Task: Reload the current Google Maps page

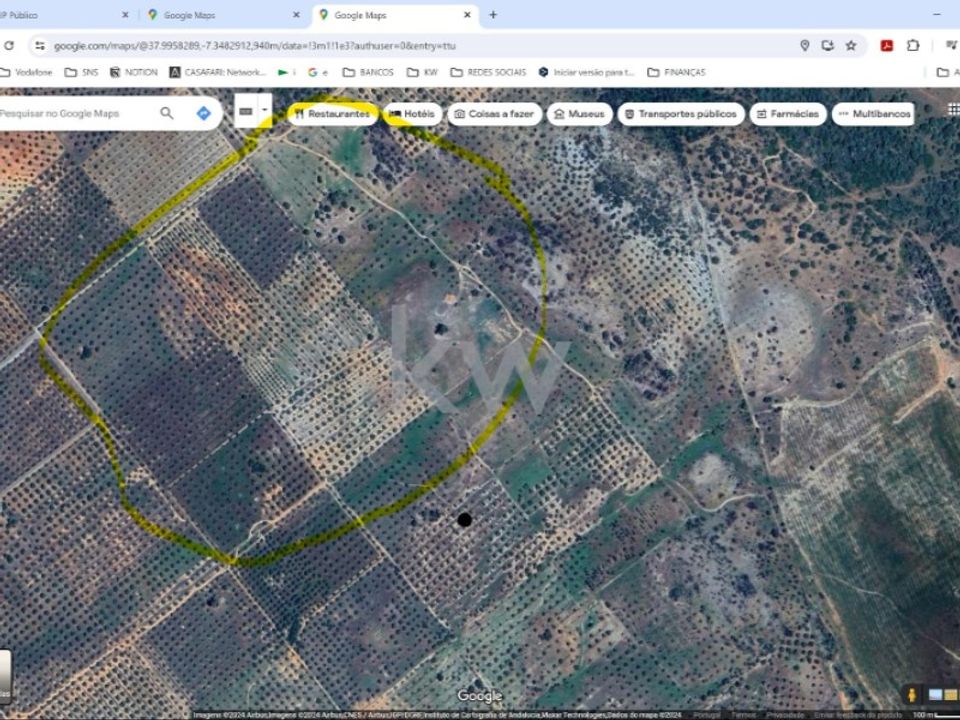Action: tap(9, 45)
